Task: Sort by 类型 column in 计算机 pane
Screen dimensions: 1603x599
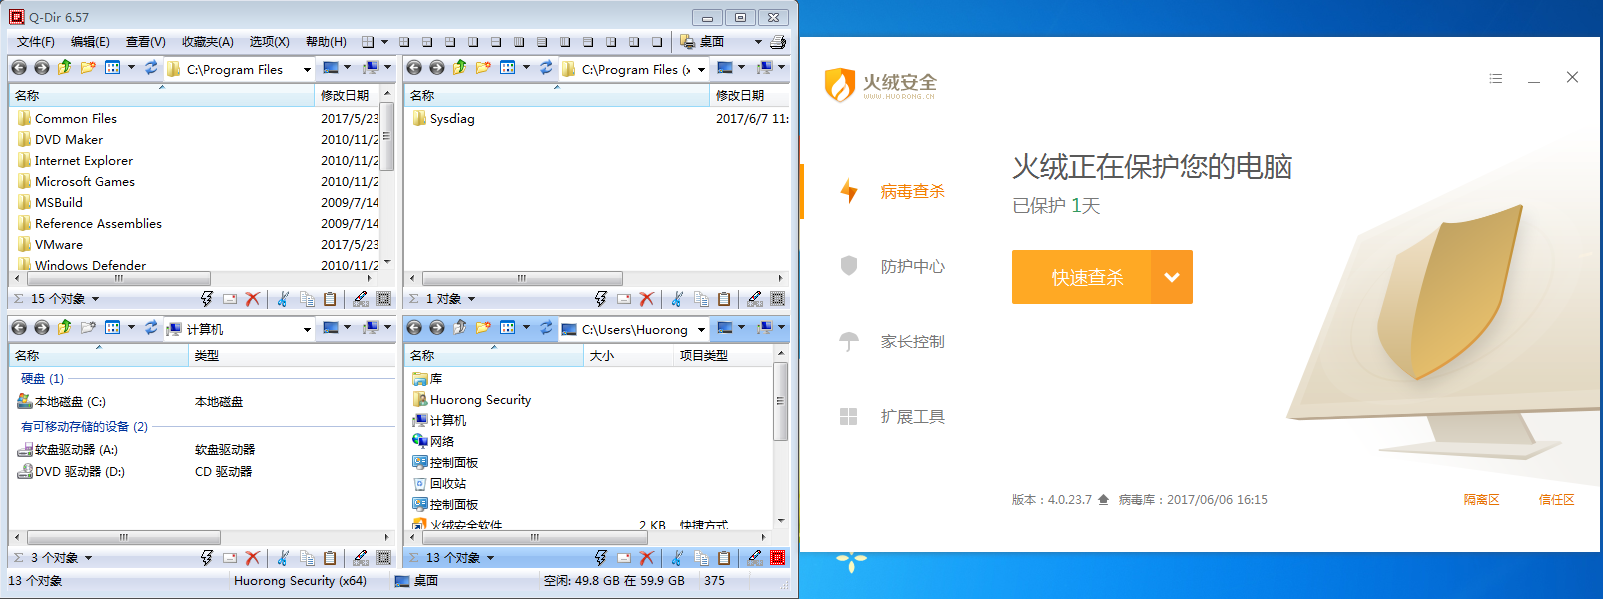Action: (292, 355)
